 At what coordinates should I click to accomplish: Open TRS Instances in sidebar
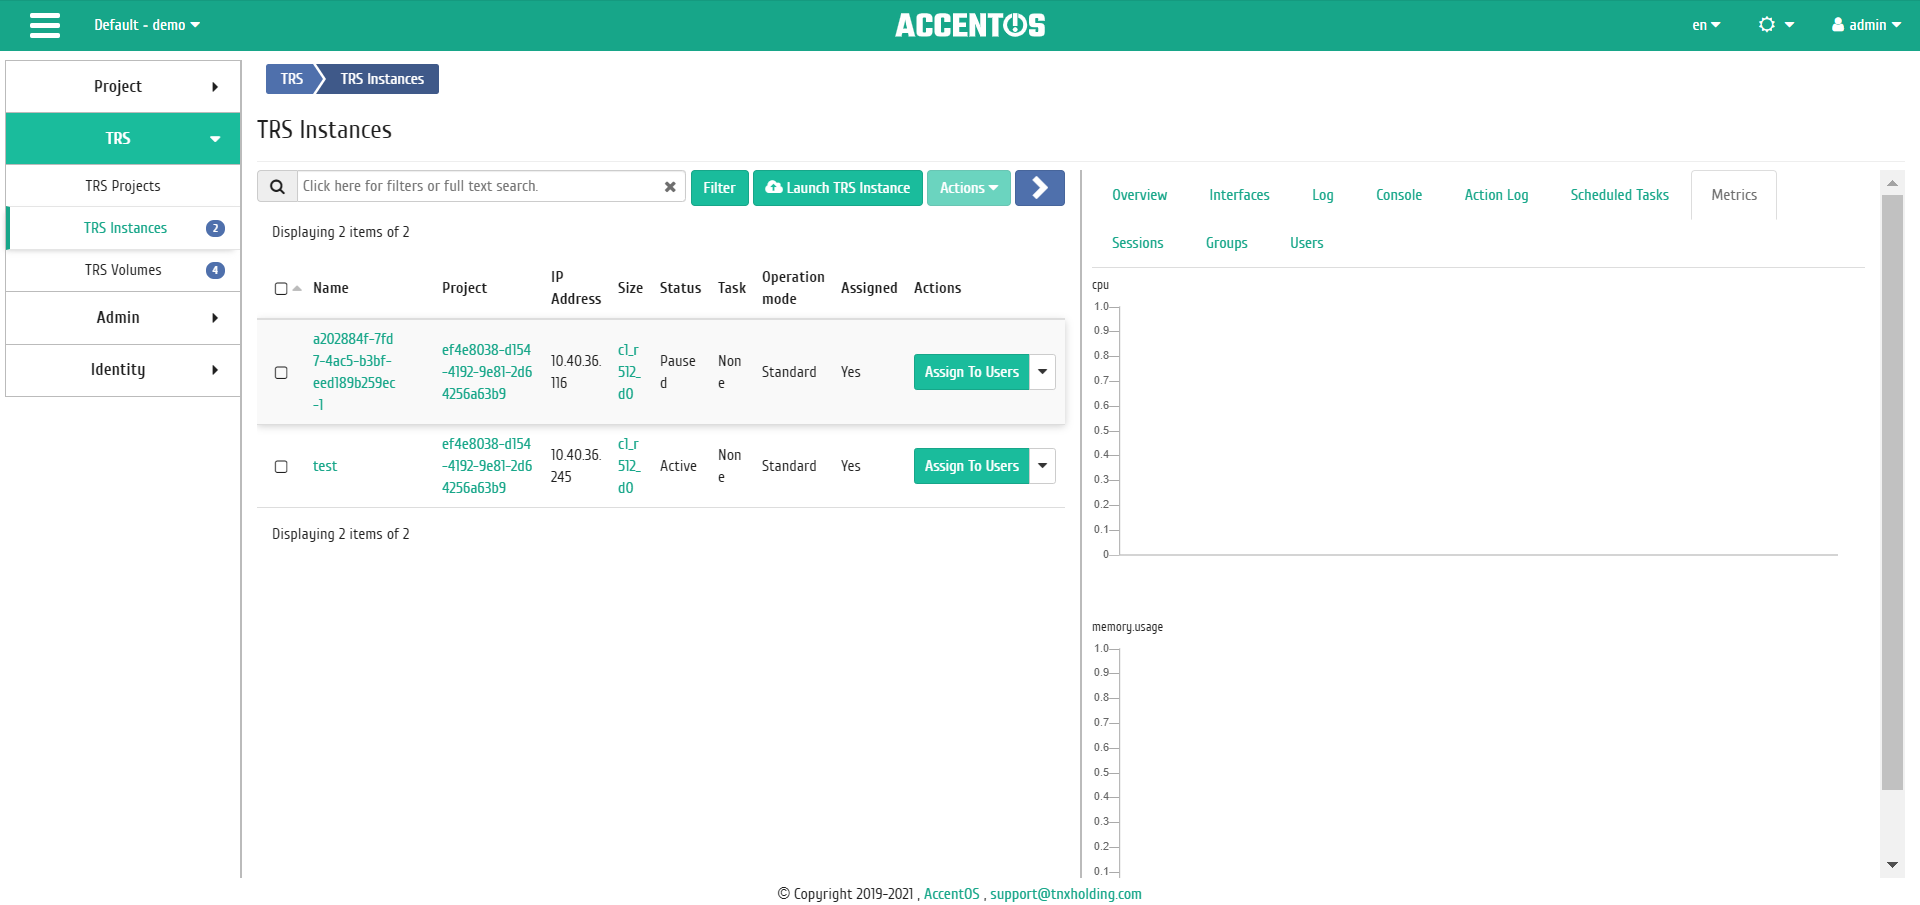tap(125, 228)
